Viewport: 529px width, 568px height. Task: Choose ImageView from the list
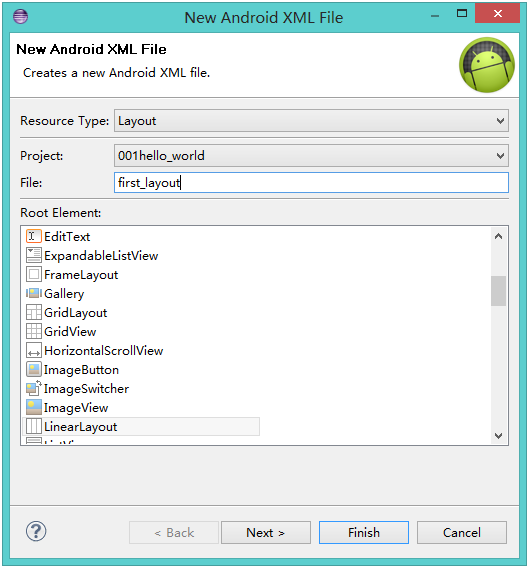(76, 408)
